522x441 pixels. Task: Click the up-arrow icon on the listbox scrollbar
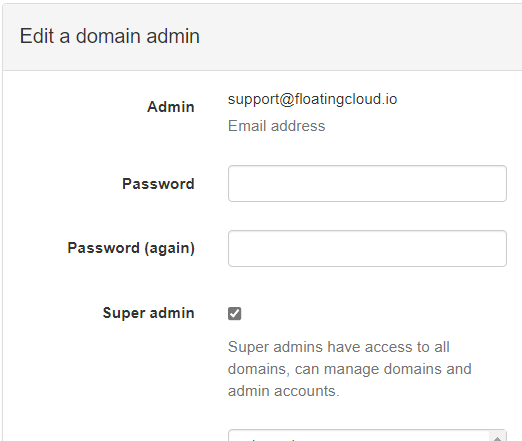click(x=497, y=439)
